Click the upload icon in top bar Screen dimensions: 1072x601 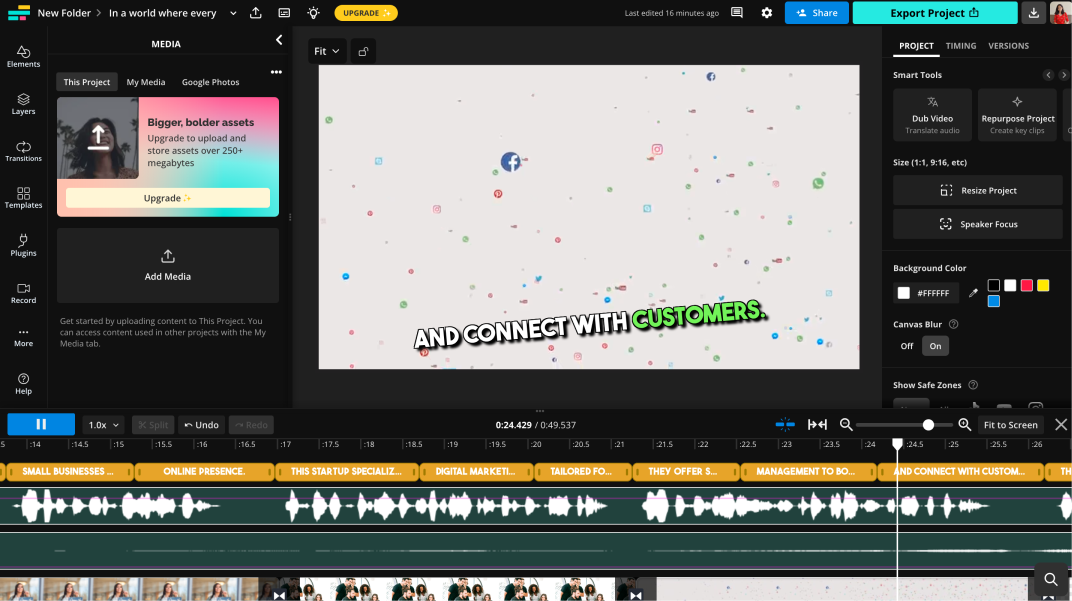tap(256, 13)
